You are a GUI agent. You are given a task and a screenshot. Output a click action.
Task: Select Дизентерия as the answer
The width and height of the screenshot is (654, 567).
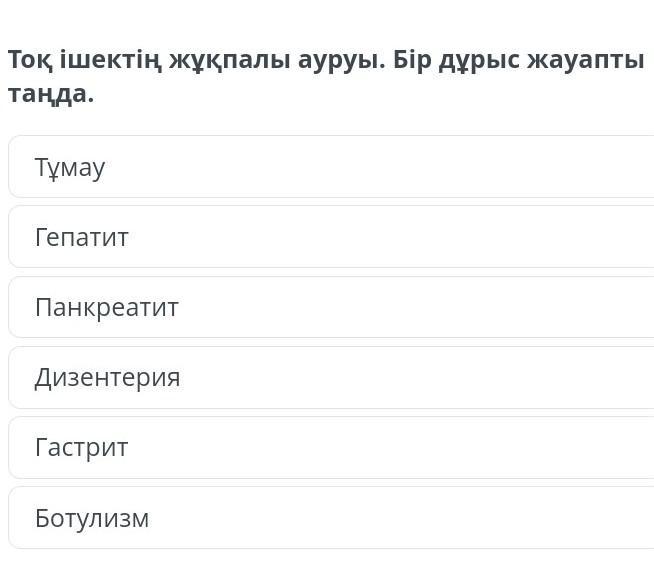(x=330, y=377)
